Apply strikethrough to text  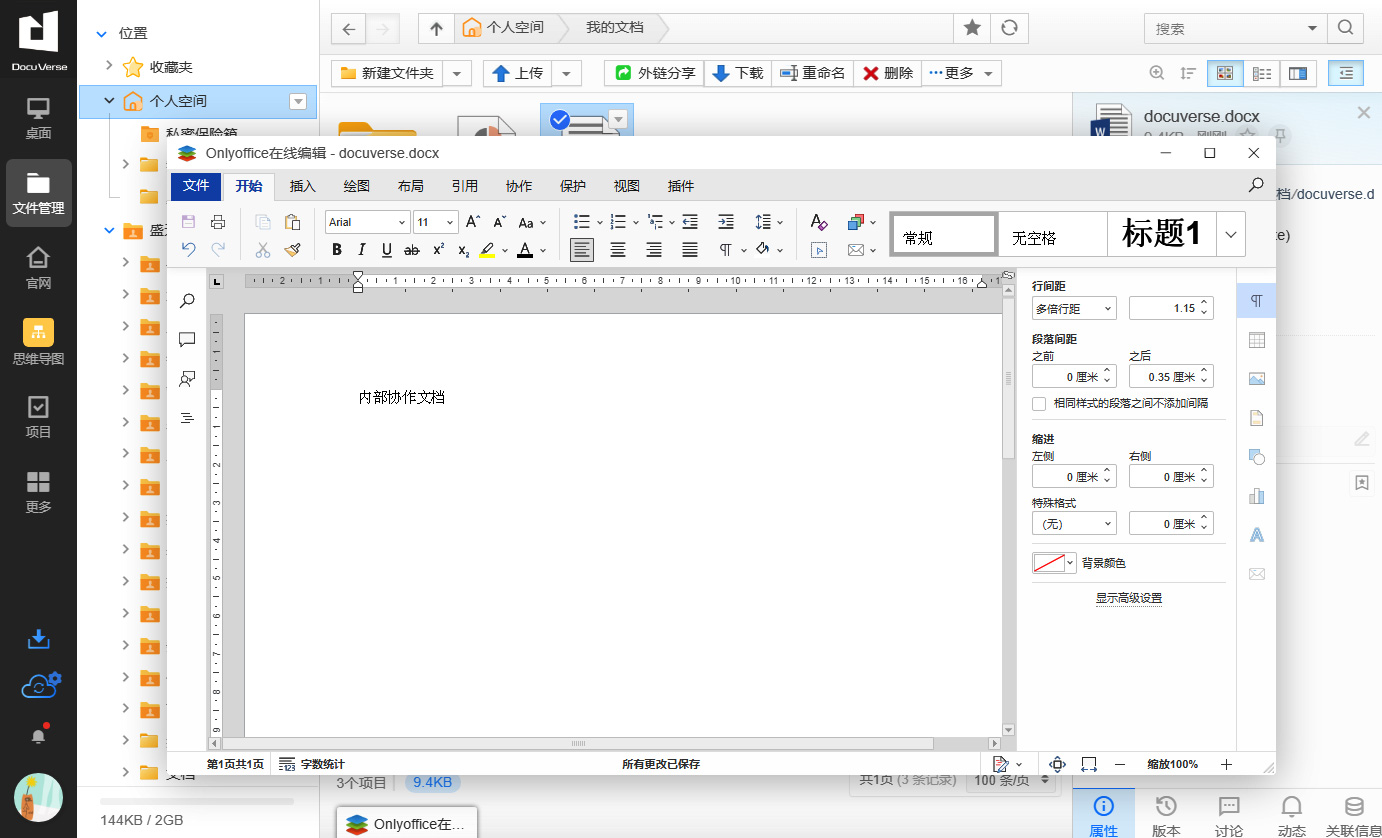[x=411, y=250]
